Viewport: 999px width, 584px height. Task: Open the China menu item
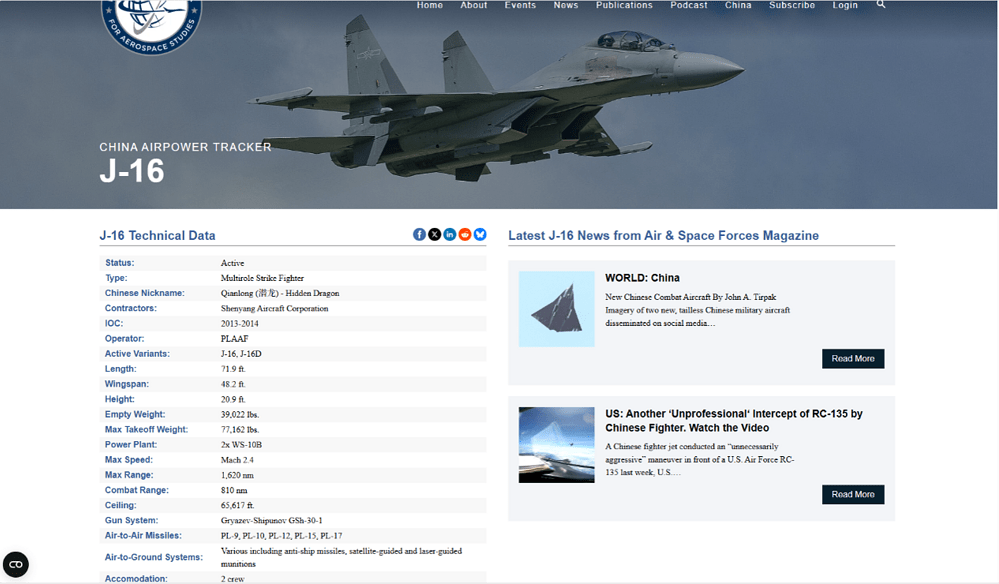(738, 5)
